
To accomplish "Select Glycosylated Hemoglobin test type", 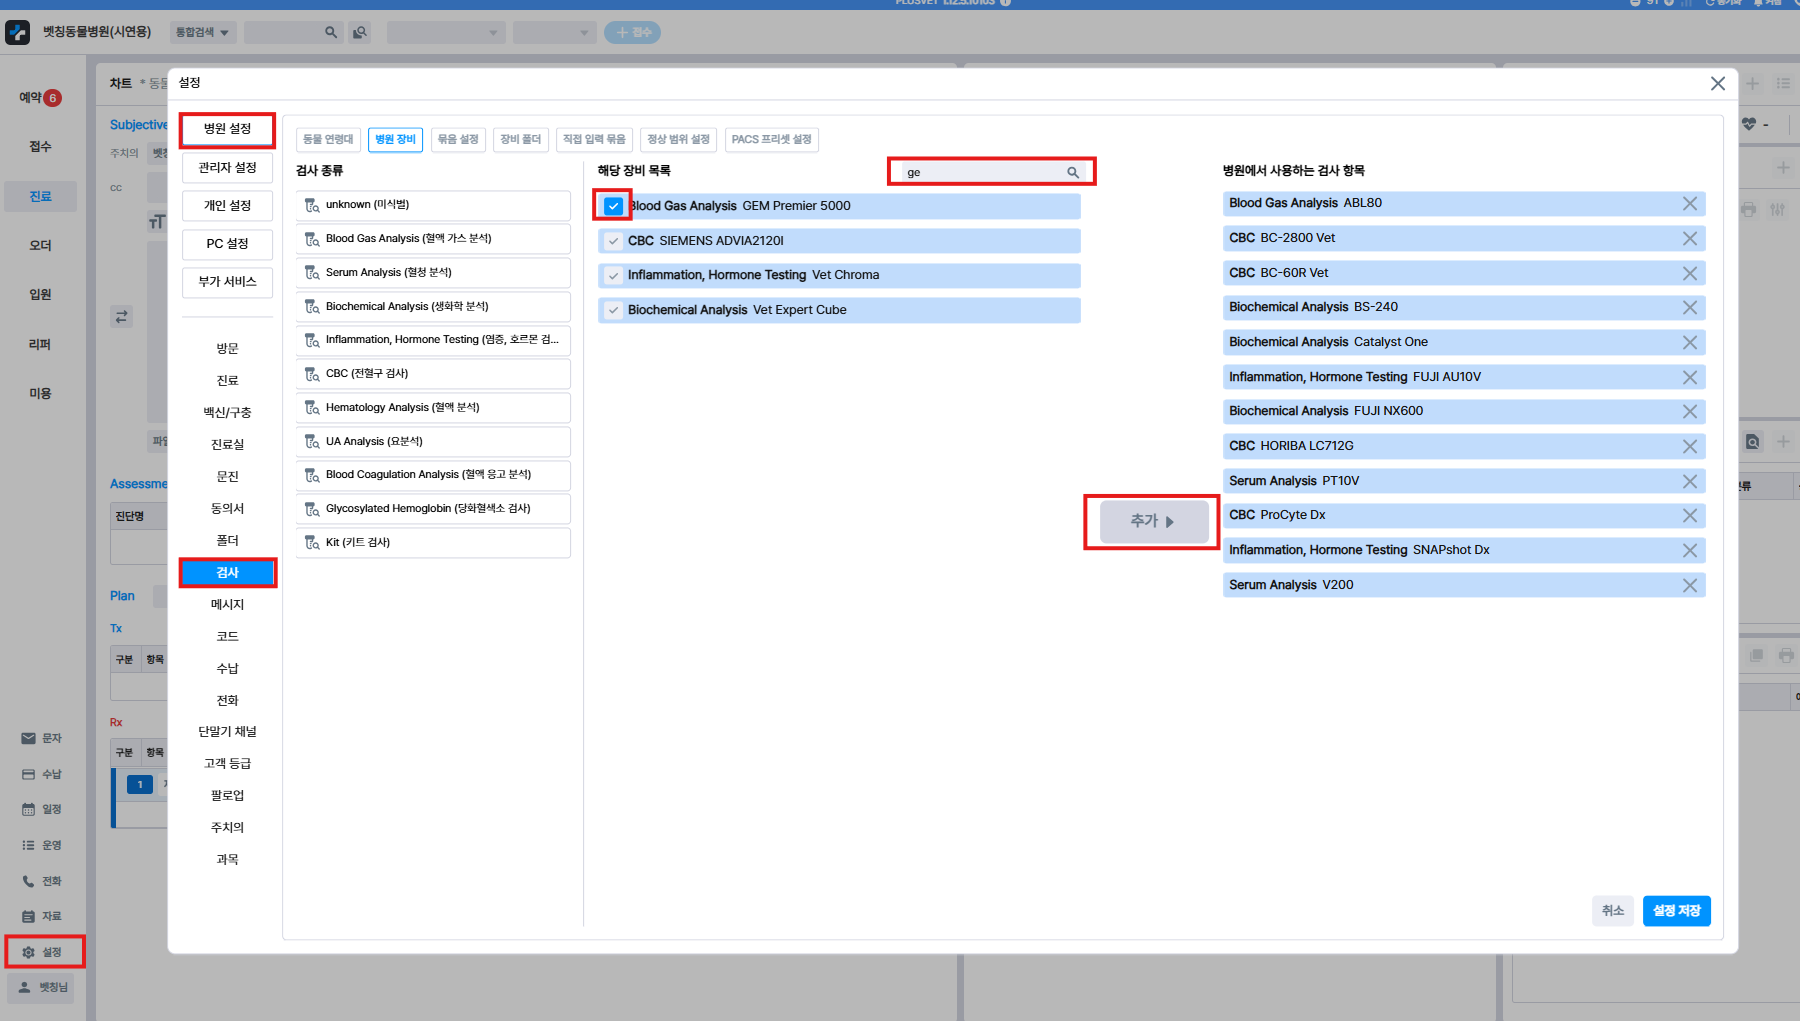I will 433,509.
